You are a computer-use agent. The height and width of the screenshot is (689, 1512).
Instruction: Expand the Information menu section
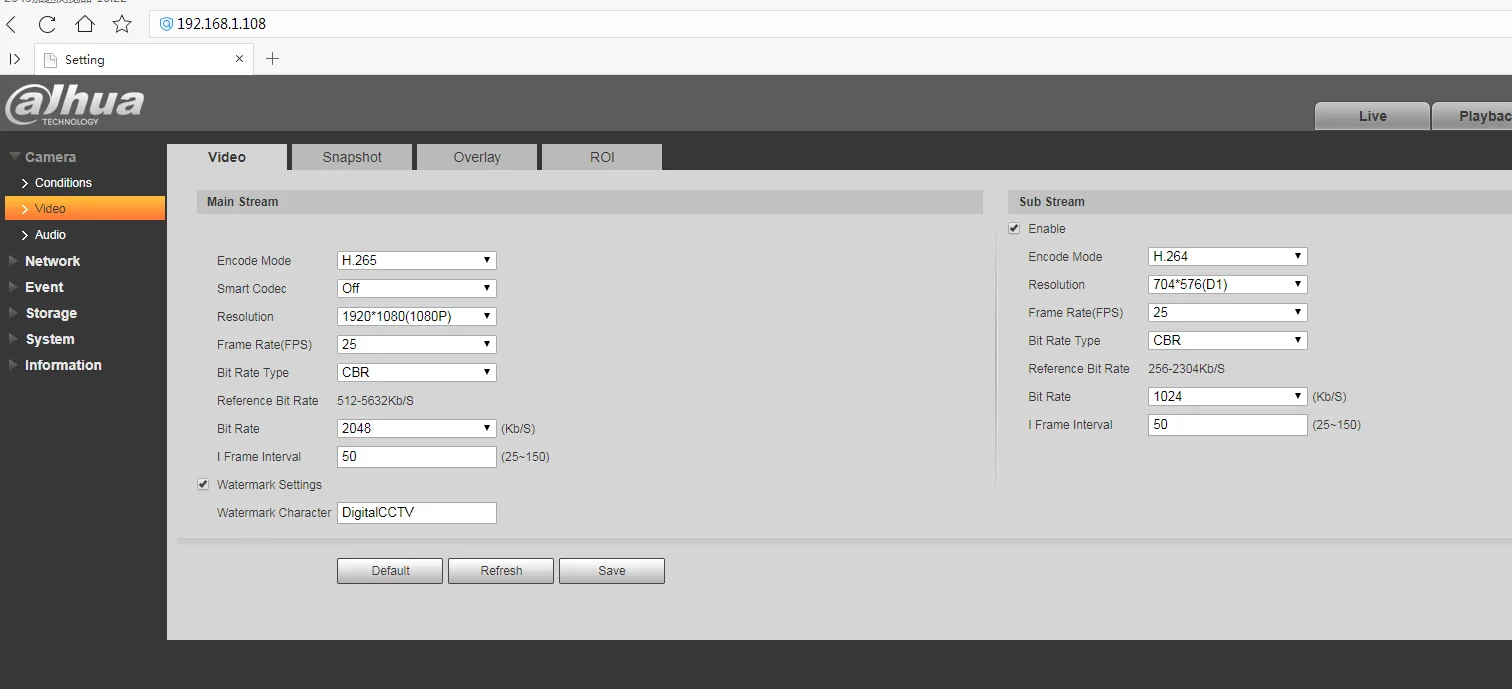(x=63, y=365)
